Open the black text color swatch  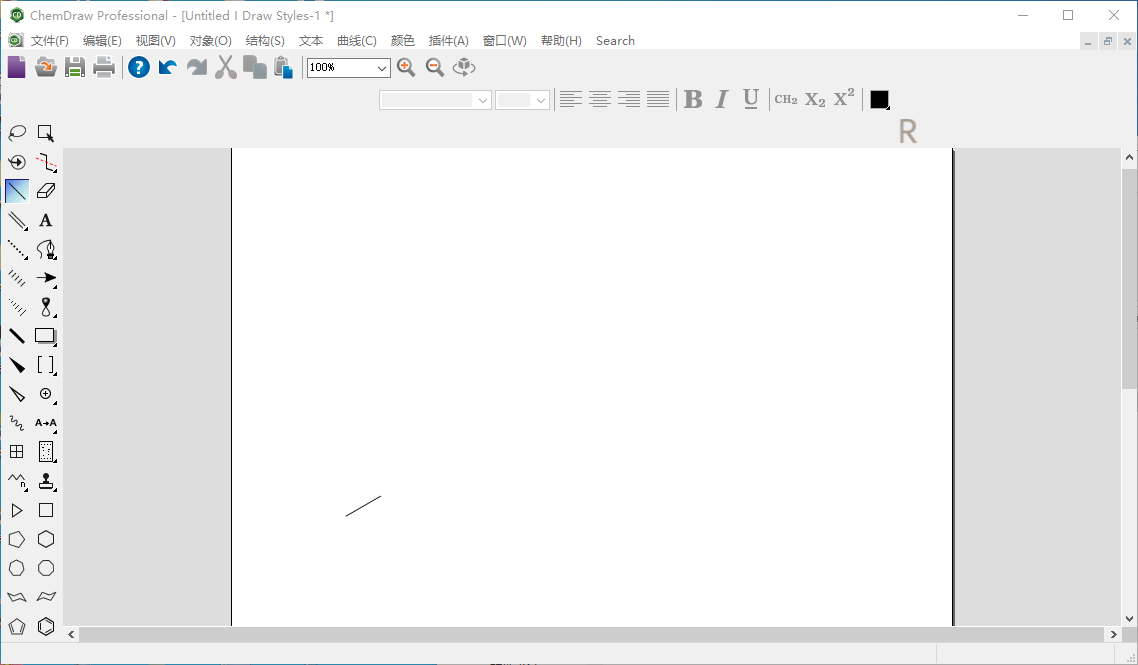pyautogui.click(x=879, y=99)
